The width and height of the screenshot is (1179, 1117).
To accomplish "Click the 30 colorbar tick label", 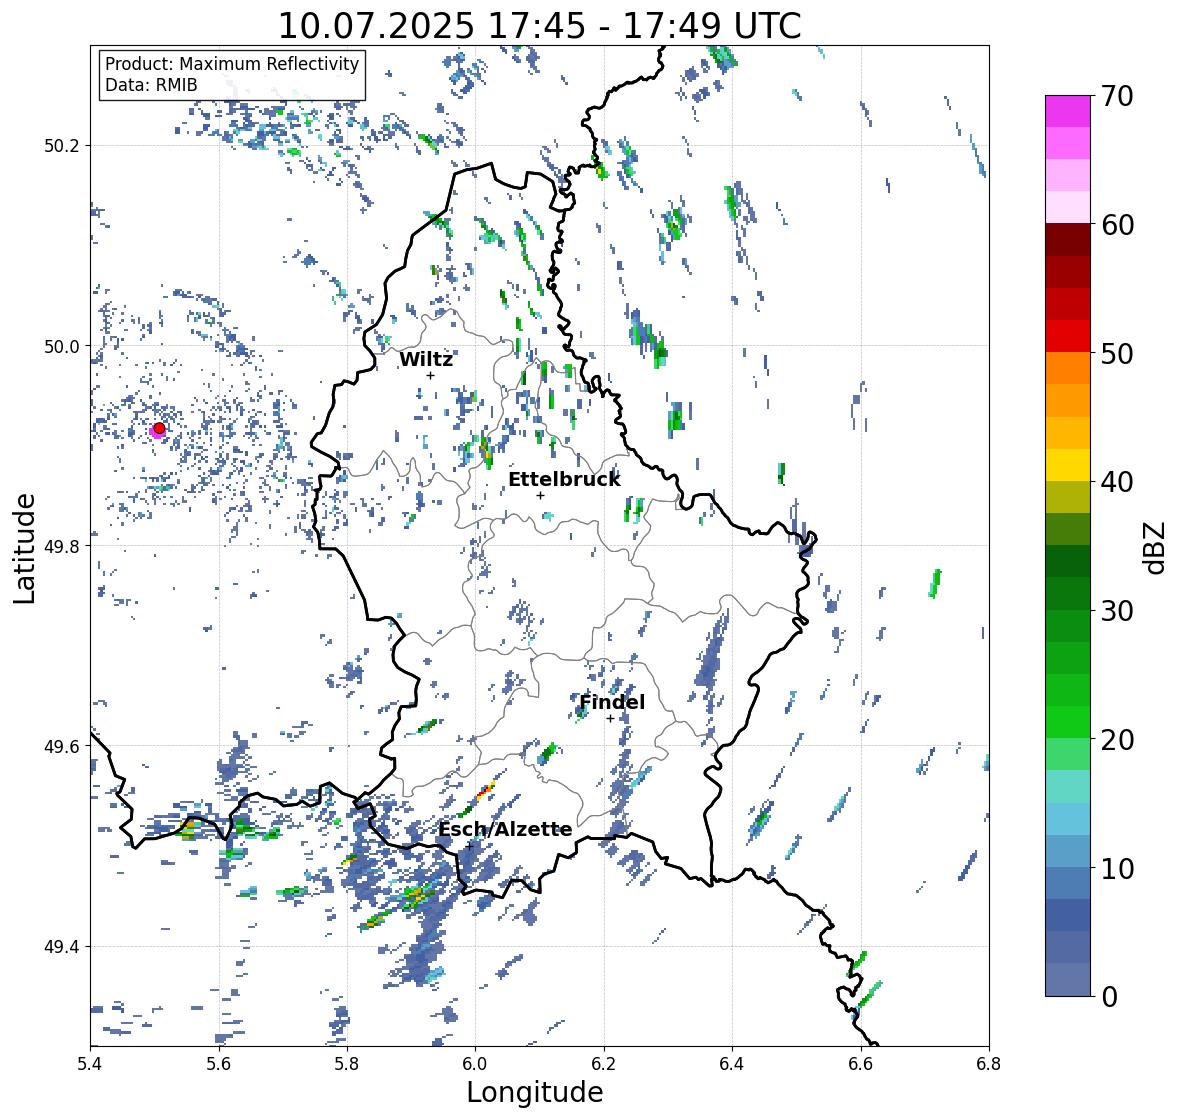I will pyautogui.click(x=1117, y=611).
